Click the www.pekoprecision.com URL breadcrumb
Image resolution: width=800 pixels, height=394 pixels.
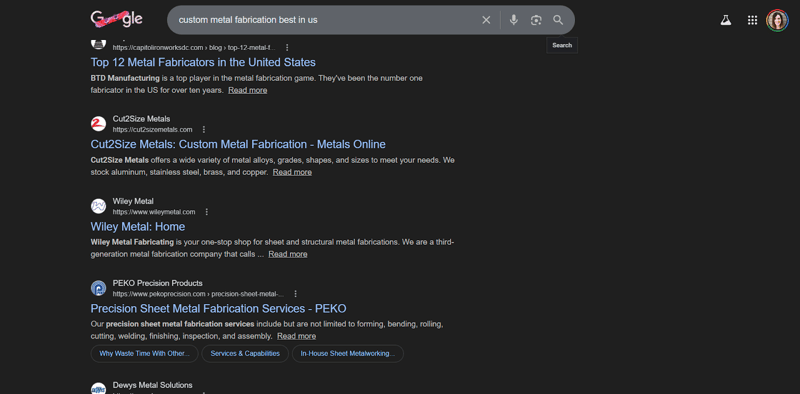pyautogui.click(x=198, y=294)
